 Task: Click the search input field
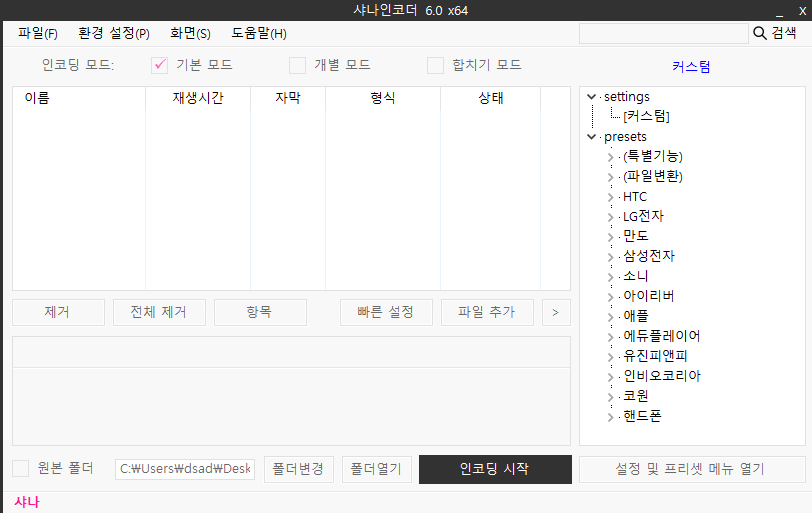663,34
